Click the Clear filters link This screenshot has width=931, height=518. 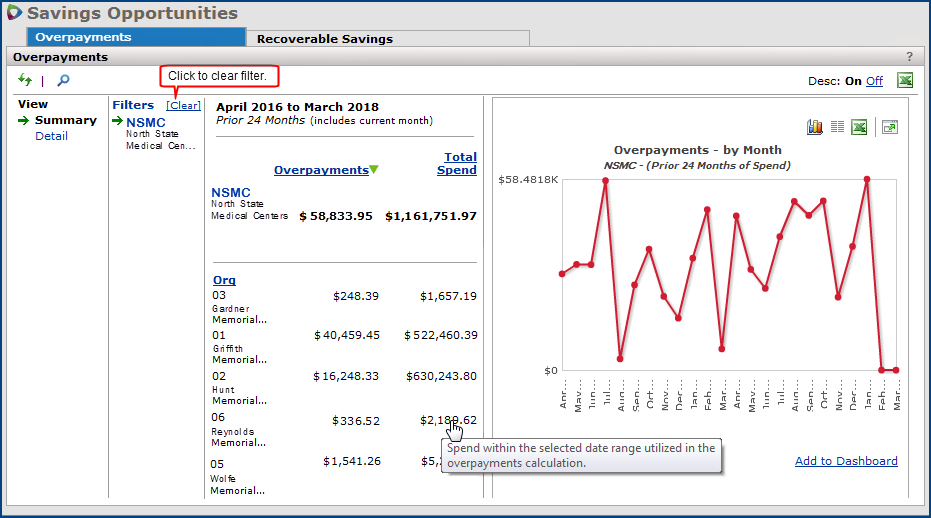pyautogui.click(x=183, y=105)
